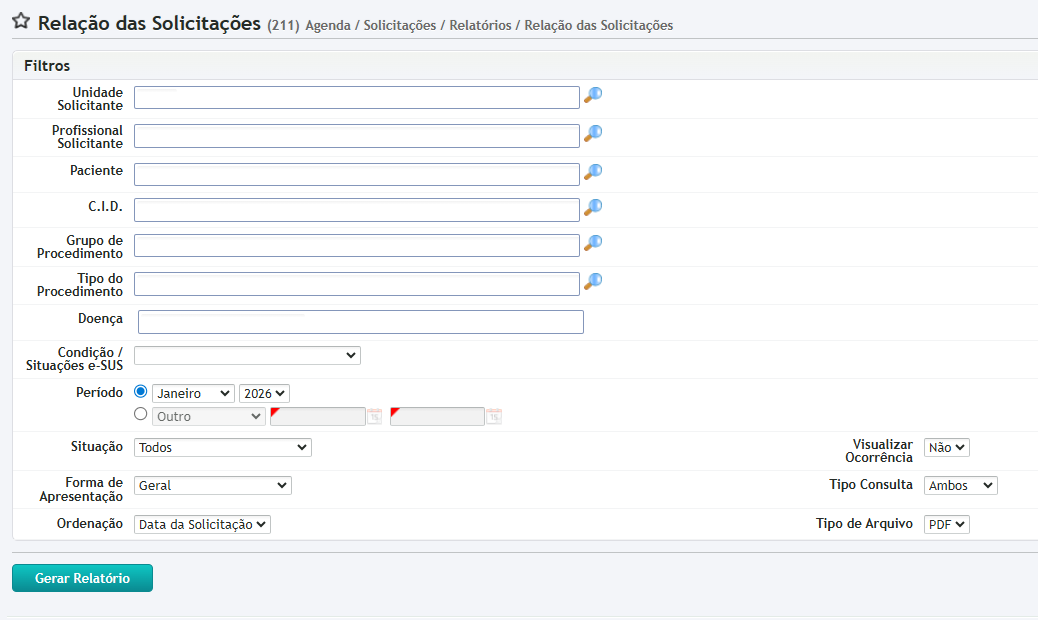Click Tipo do Procedimento search icon
Image resolution: width=1038 pixels, height=620 pixels.
coord(593,282)
